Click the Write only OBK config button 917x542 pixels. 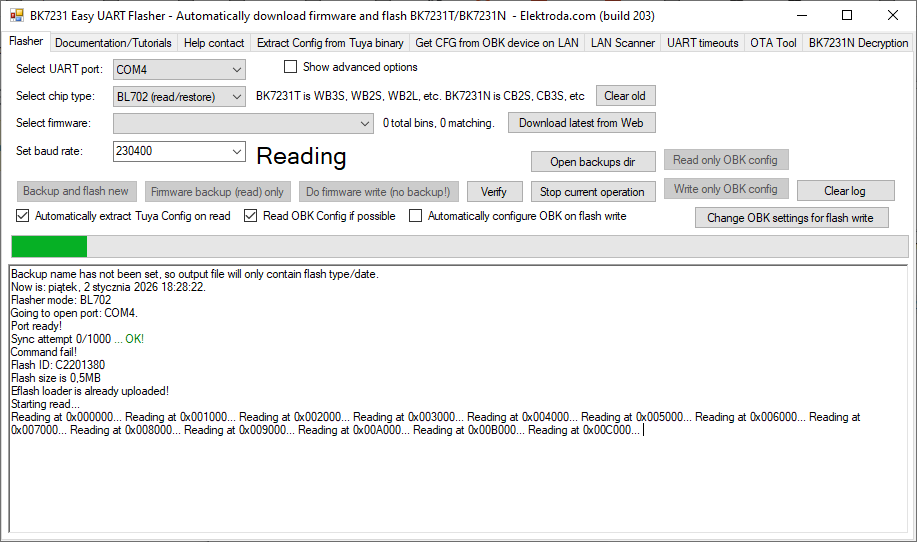[725, 189]
